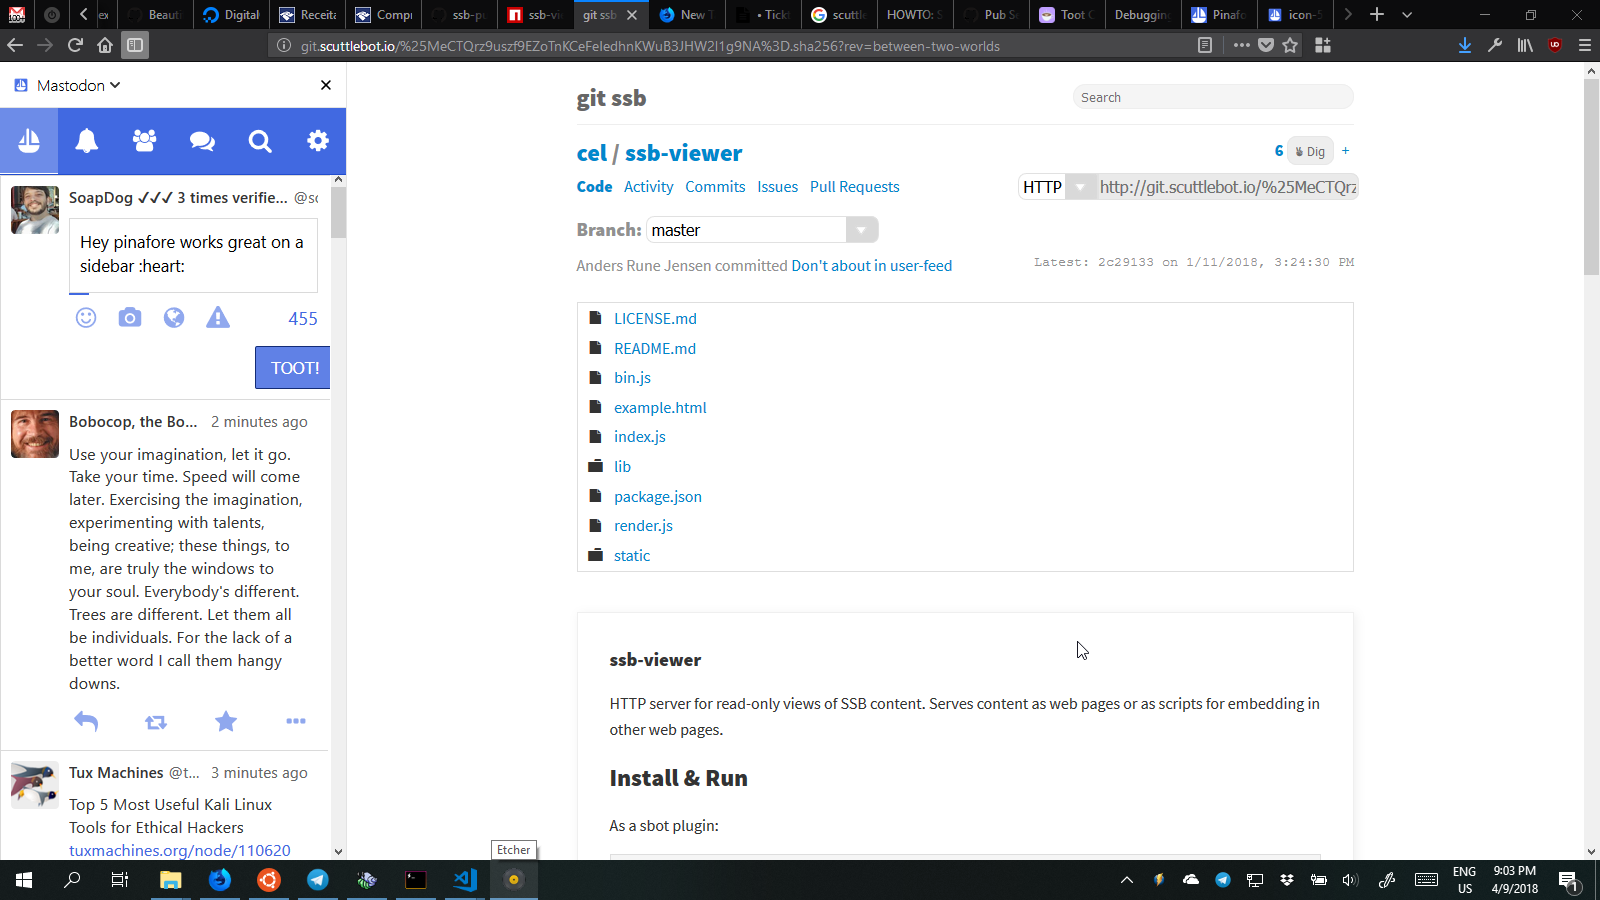Switch to the Receita tab
This screenshot has height=900, width=1600.
[308, 14]
